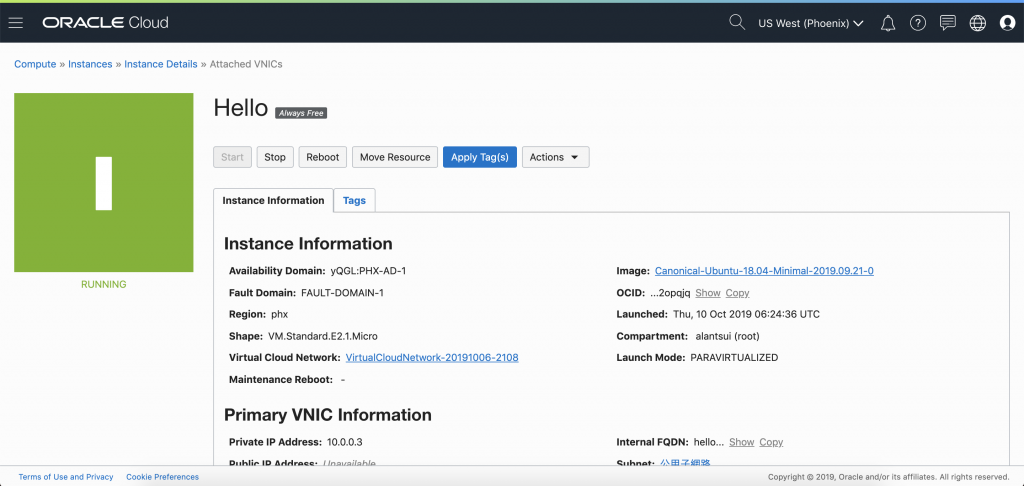Click the Primary VNIC Information heading
1024x486 pixels.
pyautogui.click(x=328, y=415)
